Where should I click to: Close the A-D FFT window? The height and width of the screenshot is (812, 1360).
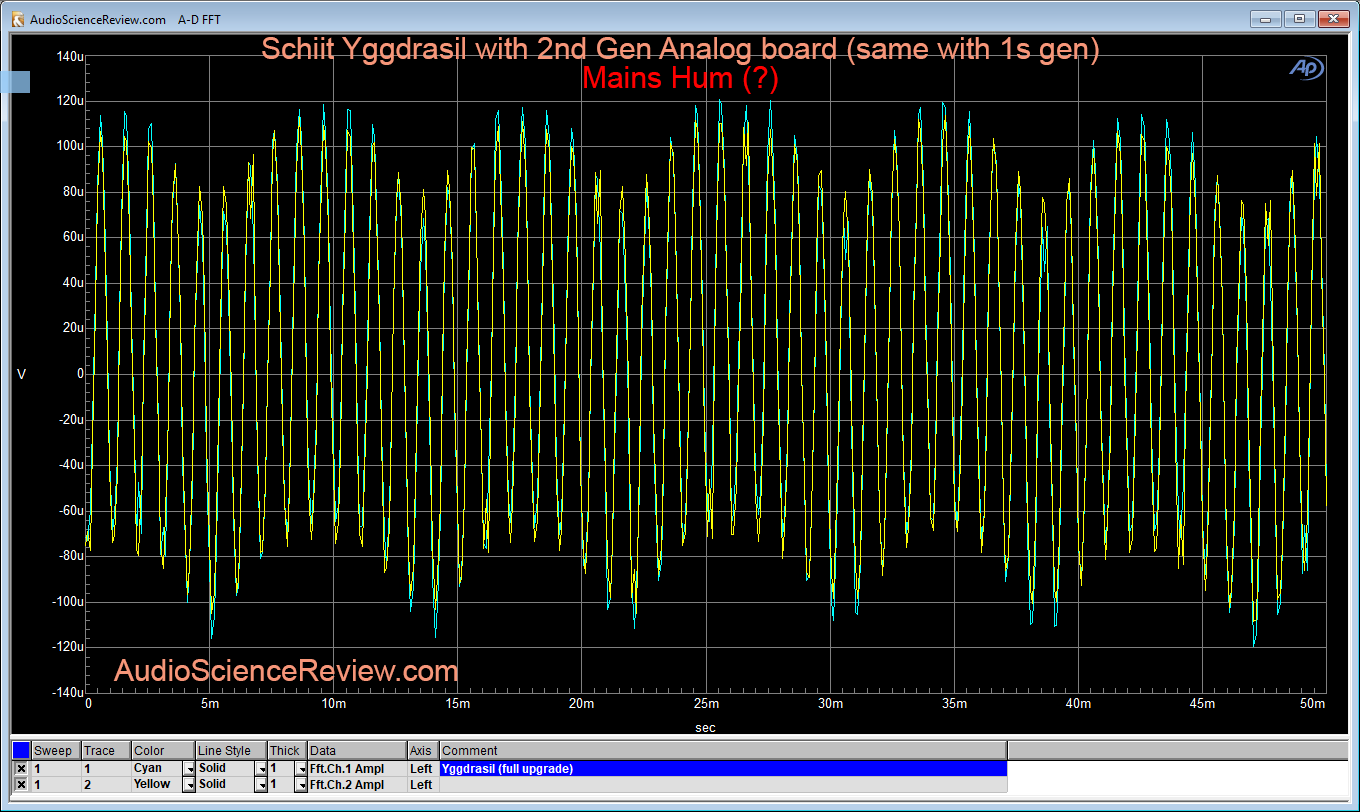1333,18
